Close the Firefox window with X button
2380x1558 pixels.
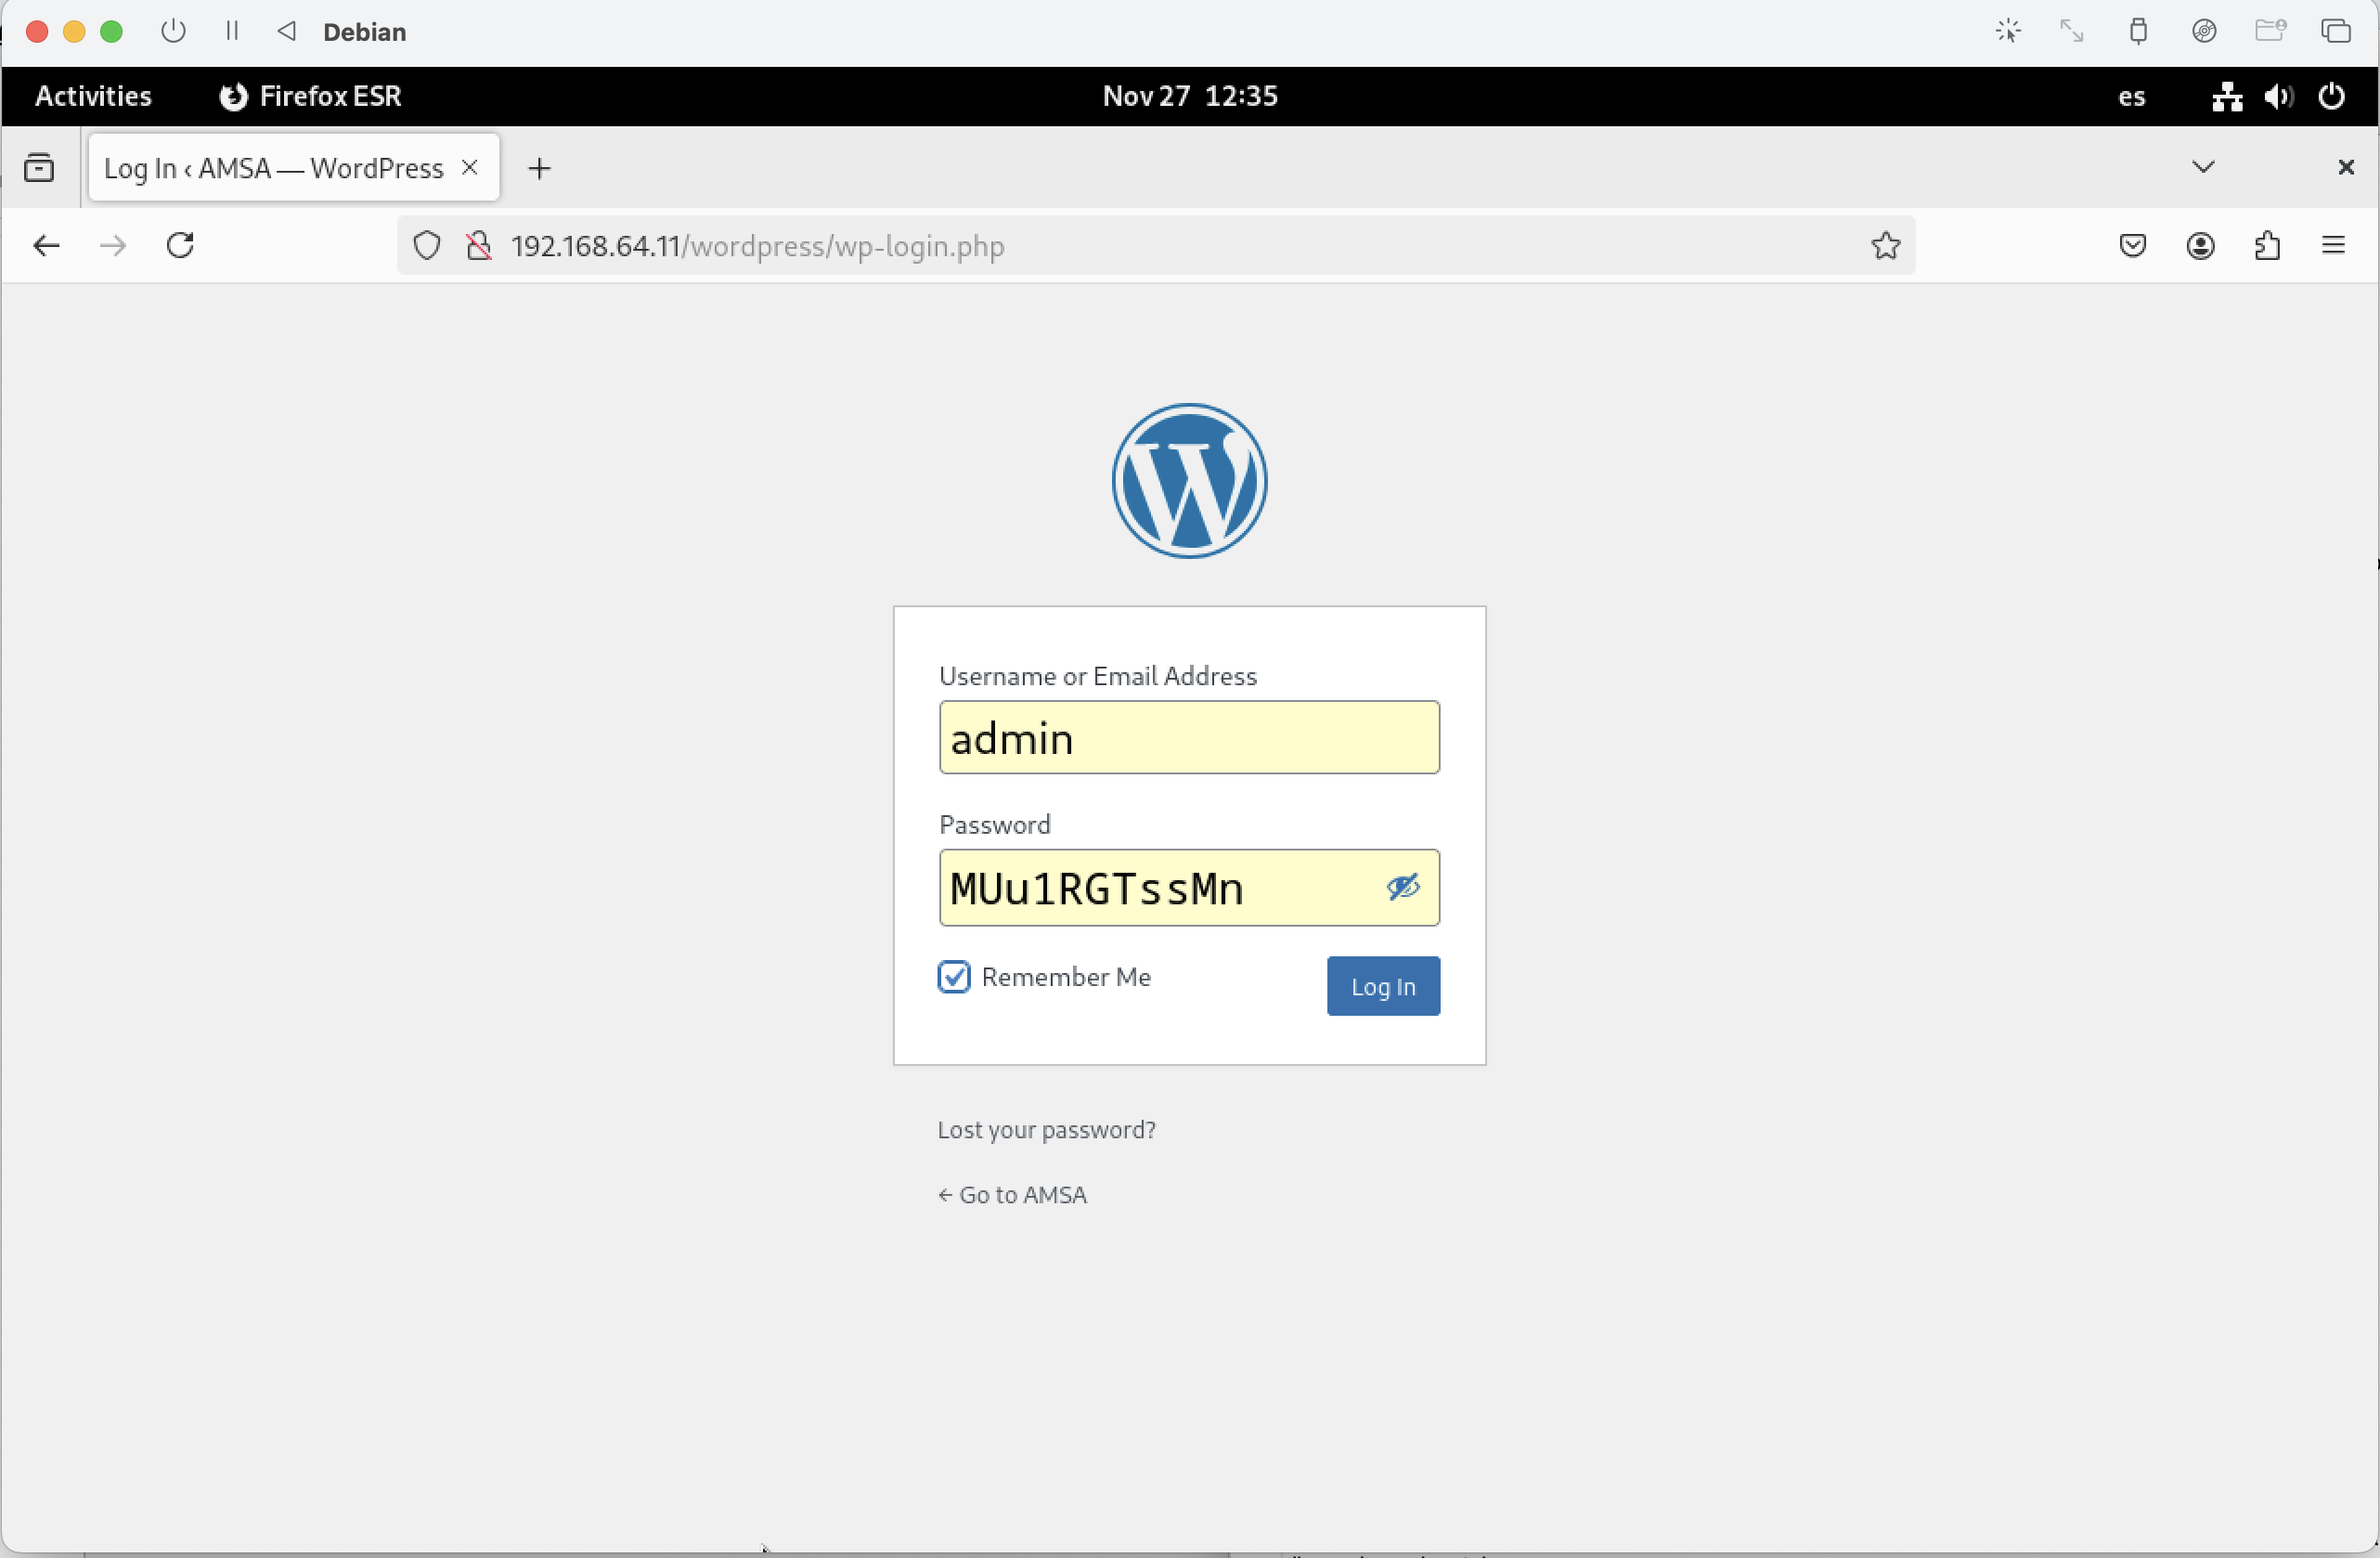tap(2345, 167)
